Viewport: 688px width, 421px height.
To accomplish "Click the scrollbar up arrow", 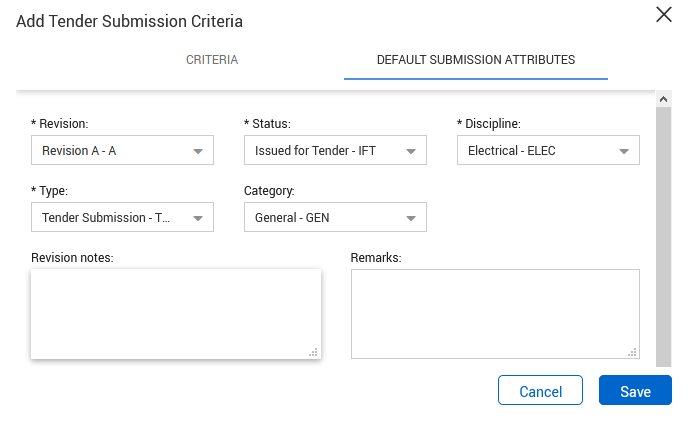I will tap(662, 99).
